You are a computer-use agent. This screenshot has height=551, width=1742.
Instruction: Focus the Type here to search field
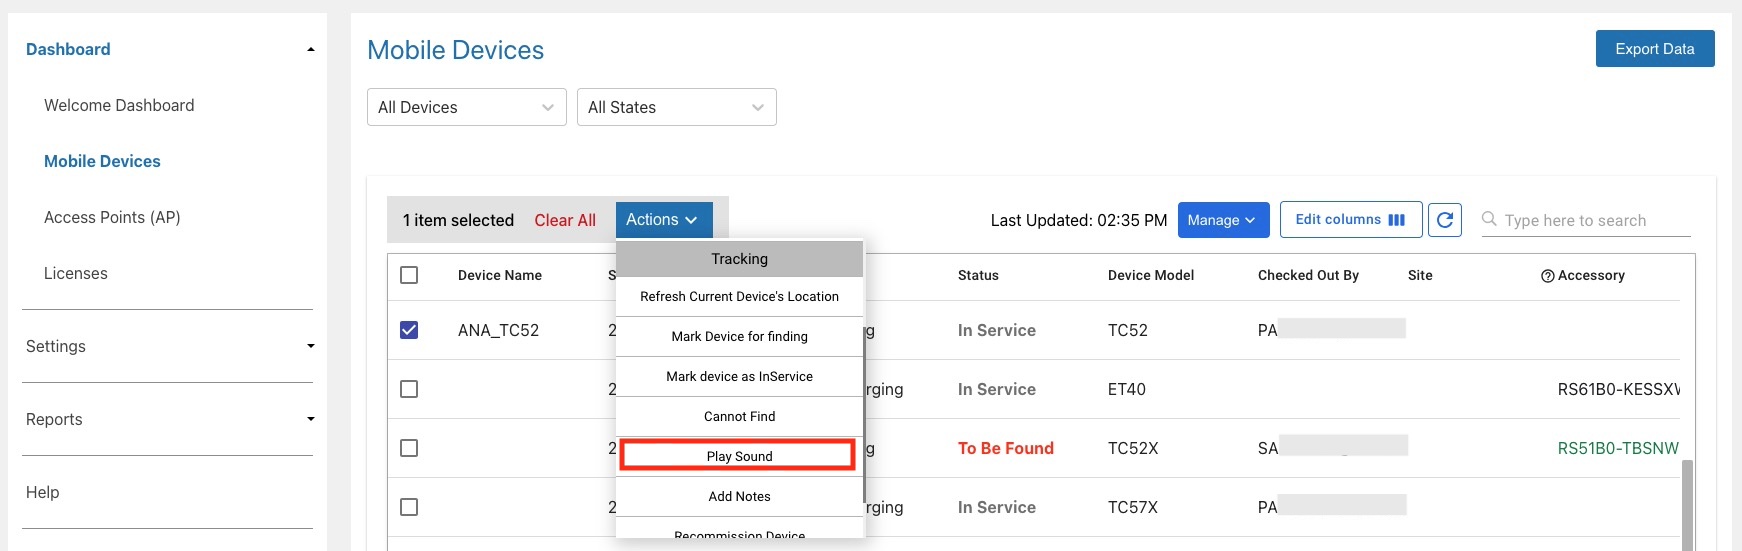coord(1590,220)
